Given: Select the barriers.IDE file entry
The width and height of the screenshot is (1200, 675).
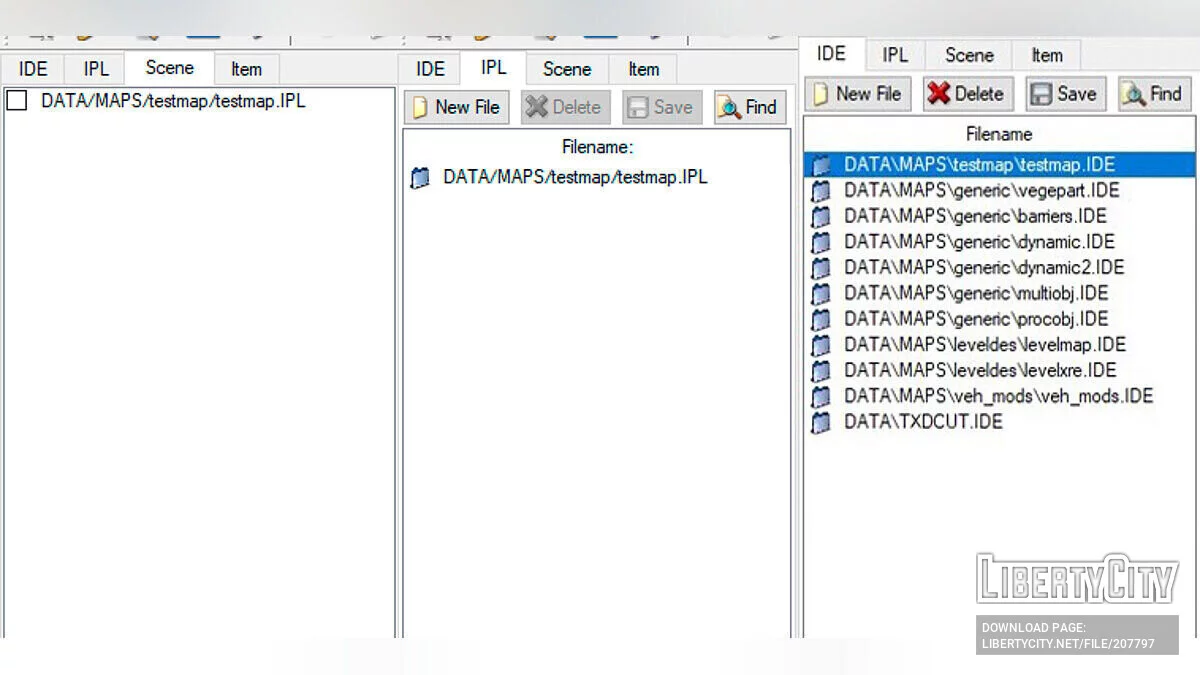Looking at the screenshot, I should coord(974,216).
